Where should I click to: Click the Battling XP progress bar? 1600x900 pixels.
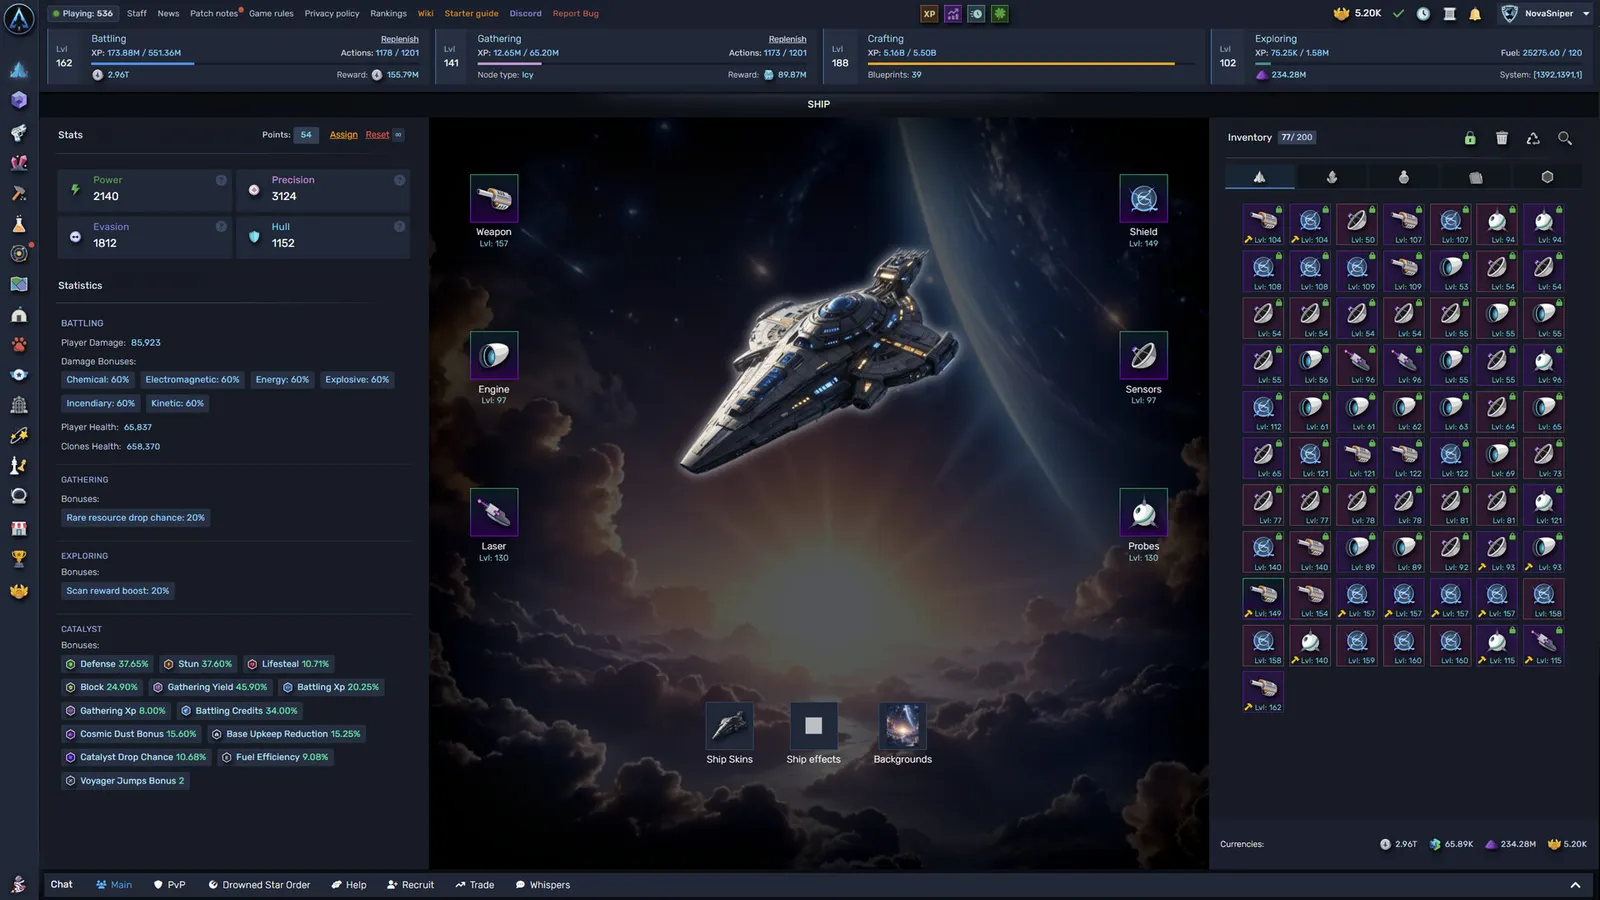click(255, 63)
